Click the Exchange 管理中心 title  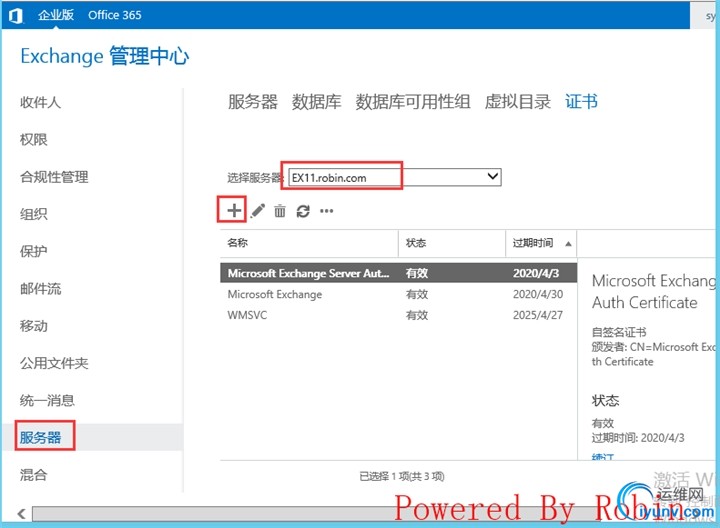105,56
